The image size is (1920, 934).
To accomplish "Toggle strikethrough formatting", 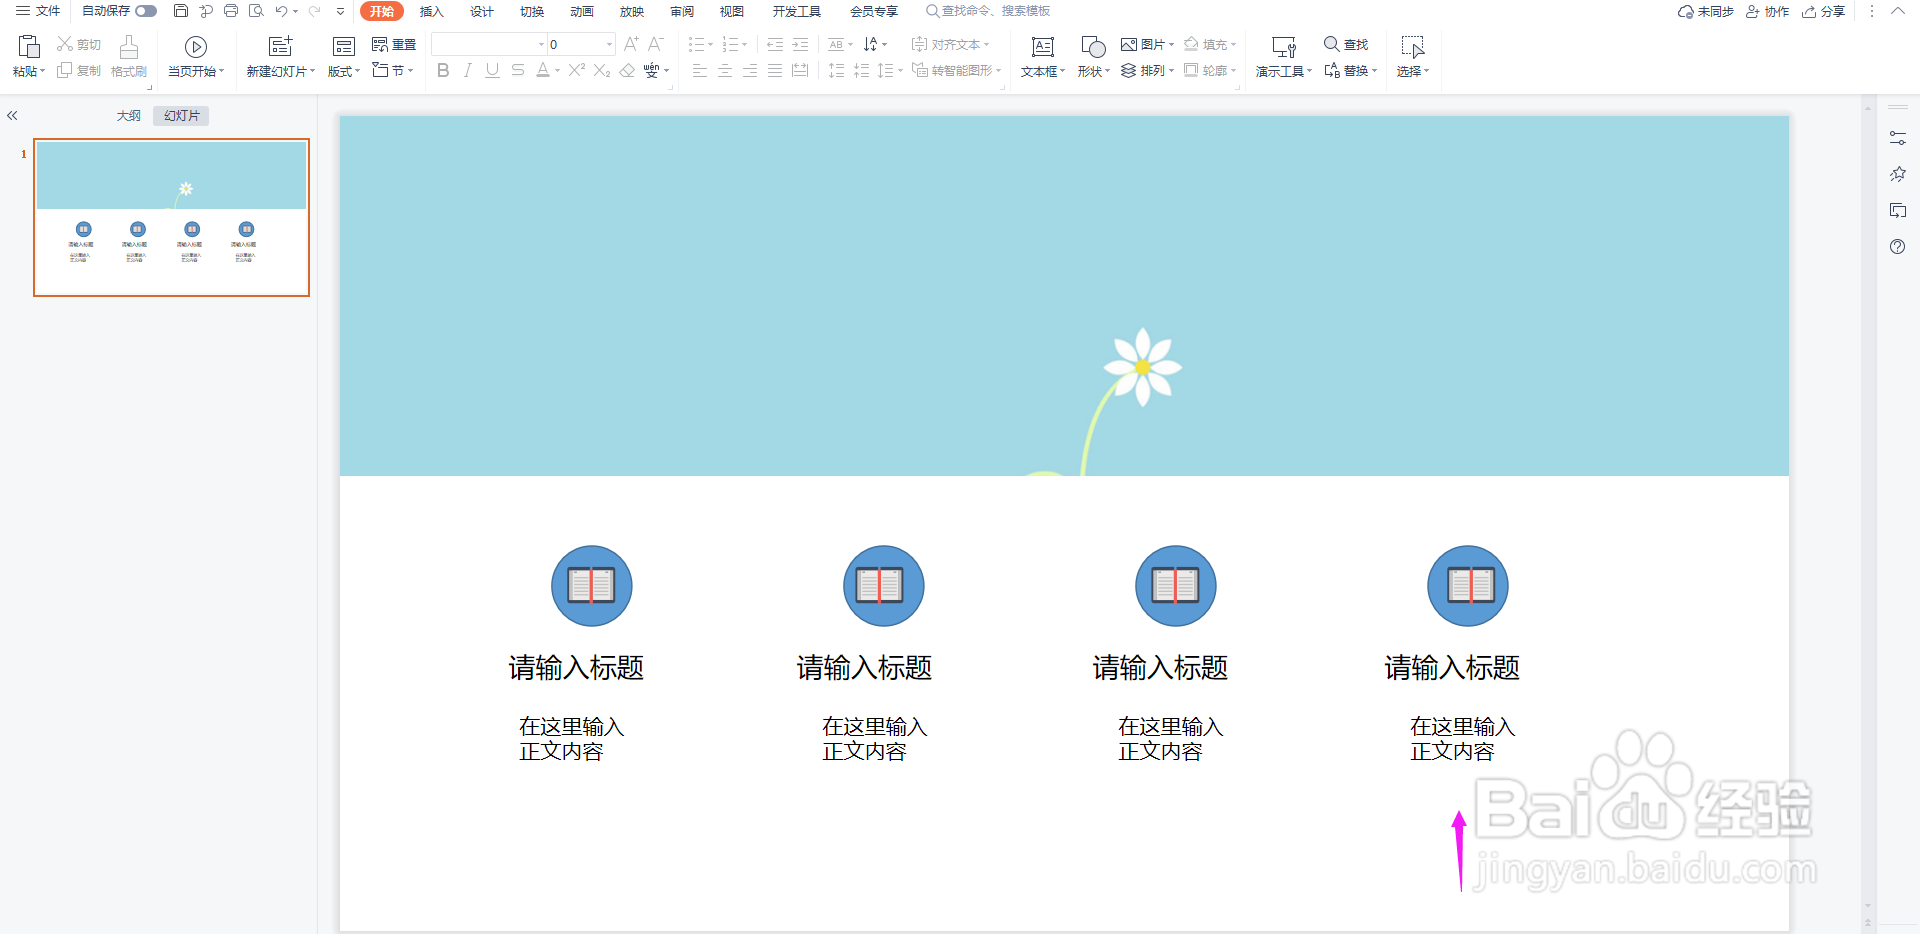I will (517, 71).
